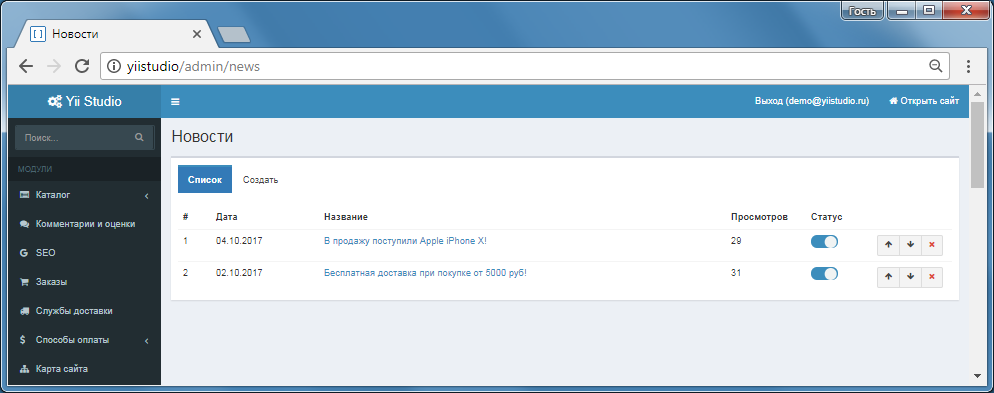Screen dimensions: 994x393
Task: Click the browser forward arrow
Action: pyautogui.click(x=54, y=66)
